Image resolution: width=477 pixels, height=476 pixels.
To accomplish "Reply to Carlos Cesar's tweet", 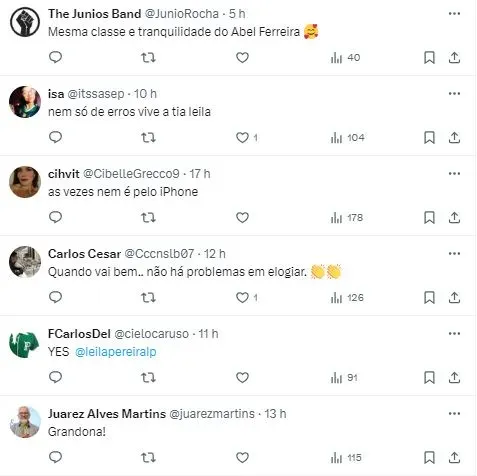I will pyautogui.click(x=55, y=297).
